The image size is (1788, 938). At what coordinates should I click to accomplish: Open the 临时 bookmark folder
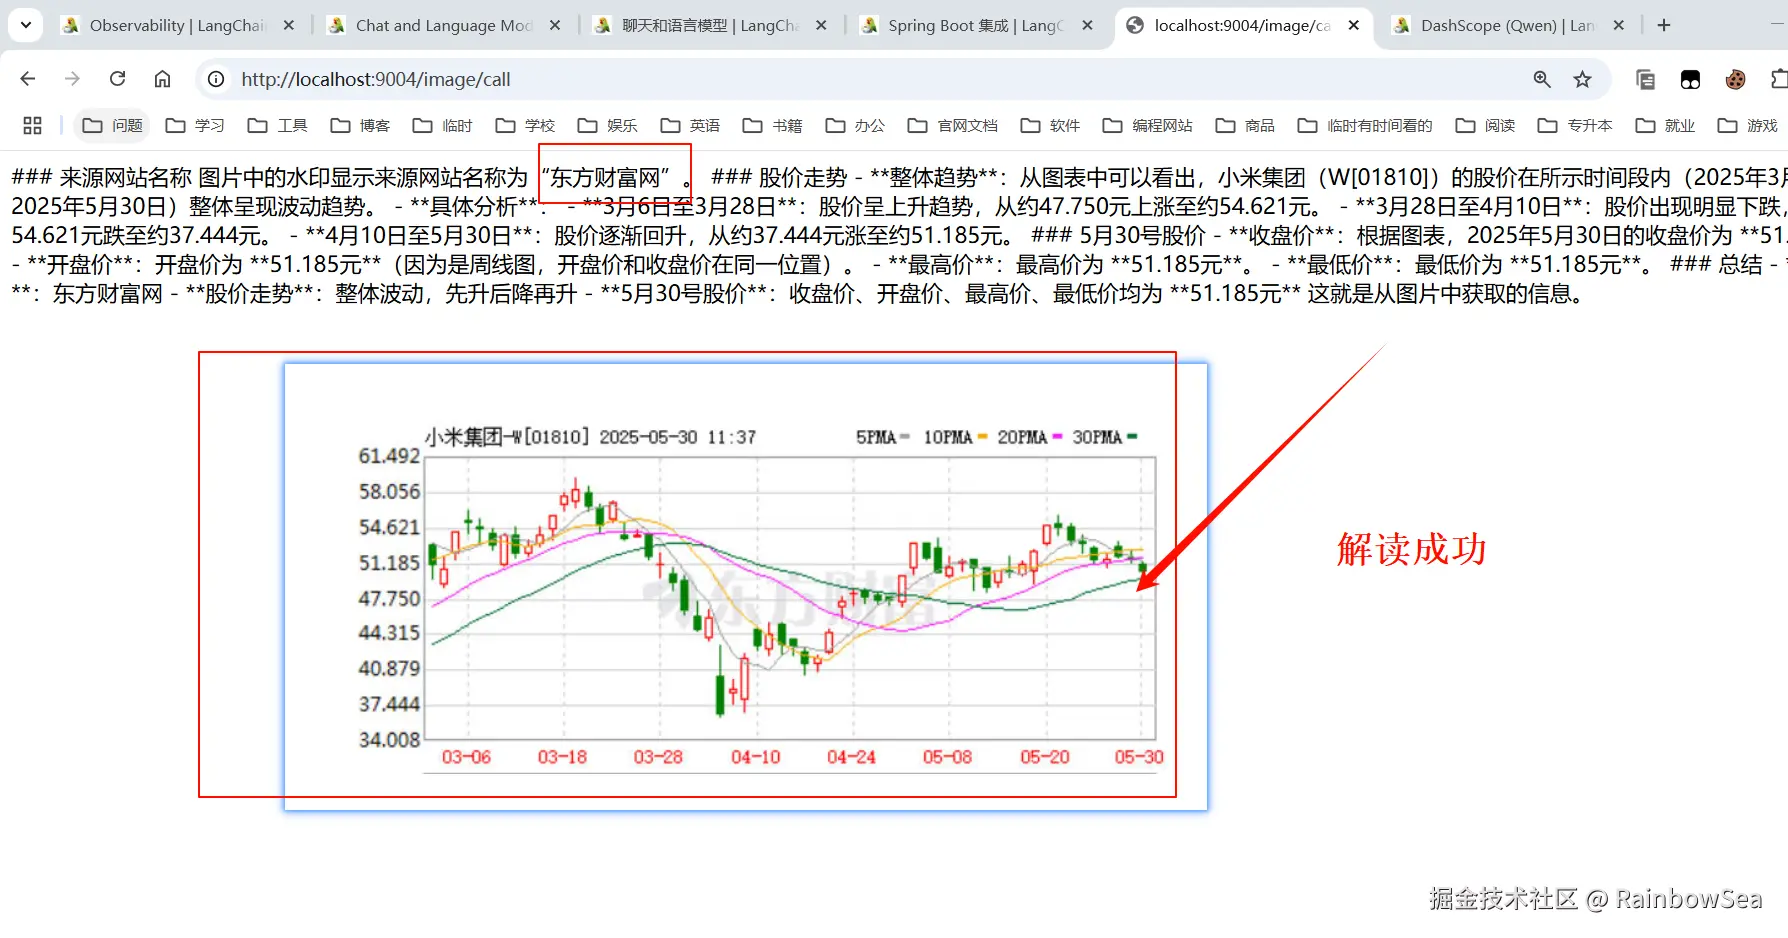pos(443,125)
